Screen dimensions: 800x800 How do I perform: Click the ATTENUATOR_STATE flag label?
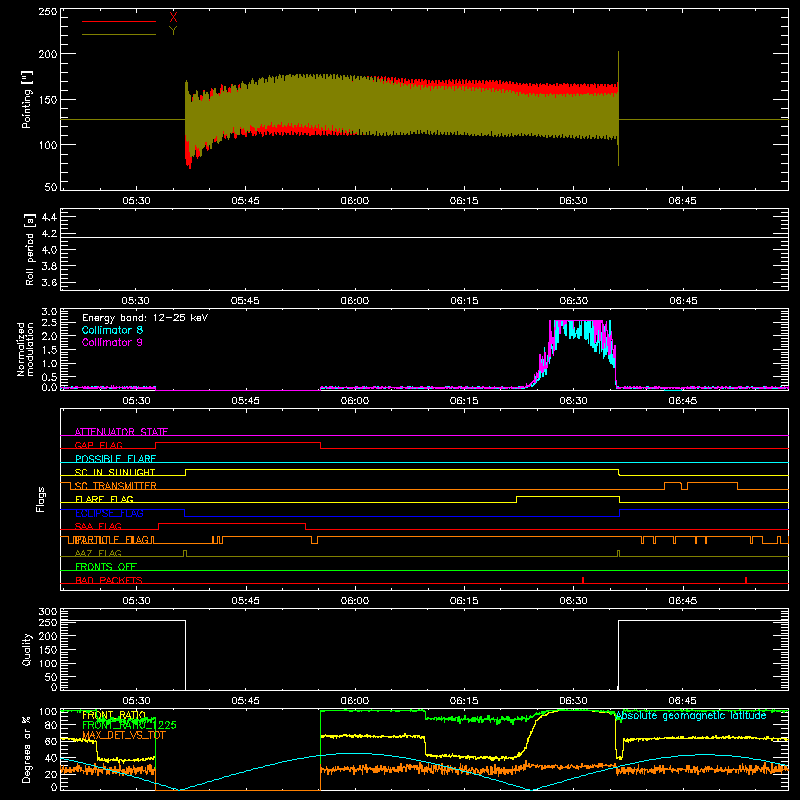pyautogui.click(x=121, y=432)
